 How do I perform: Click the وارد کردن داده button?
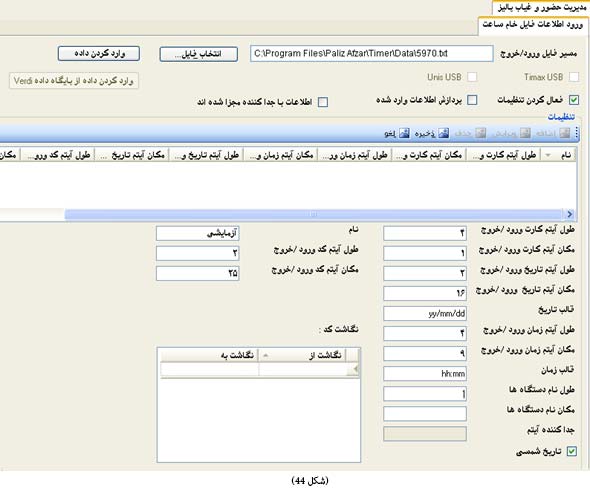99,53
